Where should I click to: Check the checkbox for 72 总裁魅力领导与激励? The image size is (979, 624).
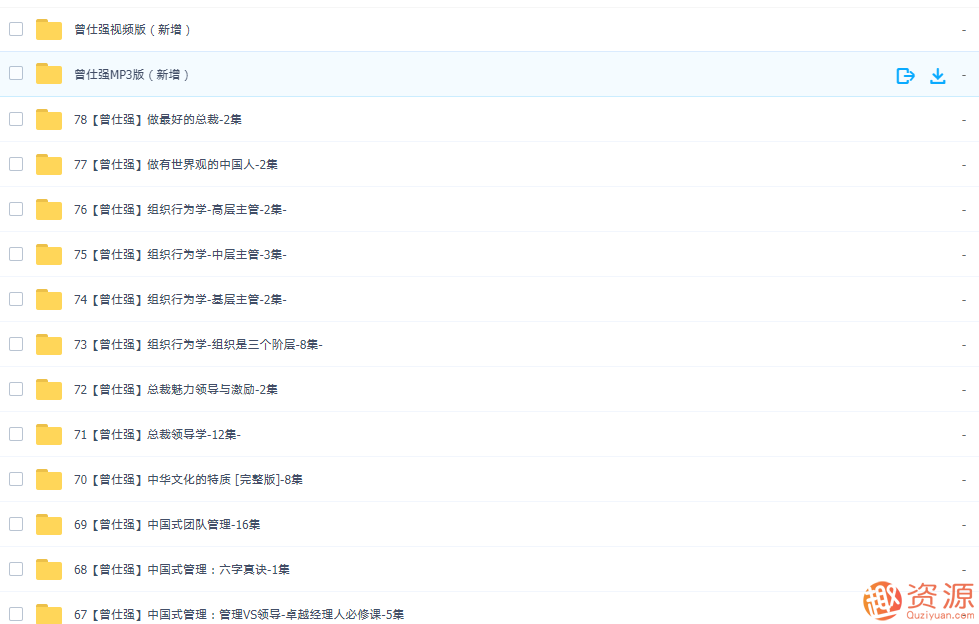tap(15, 389)
